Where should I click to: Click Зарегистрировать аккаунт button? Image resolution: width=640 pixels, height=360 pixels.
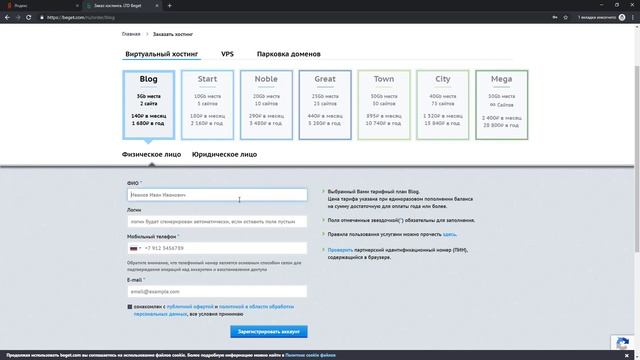pyautogui.click(x=269, y=331)
